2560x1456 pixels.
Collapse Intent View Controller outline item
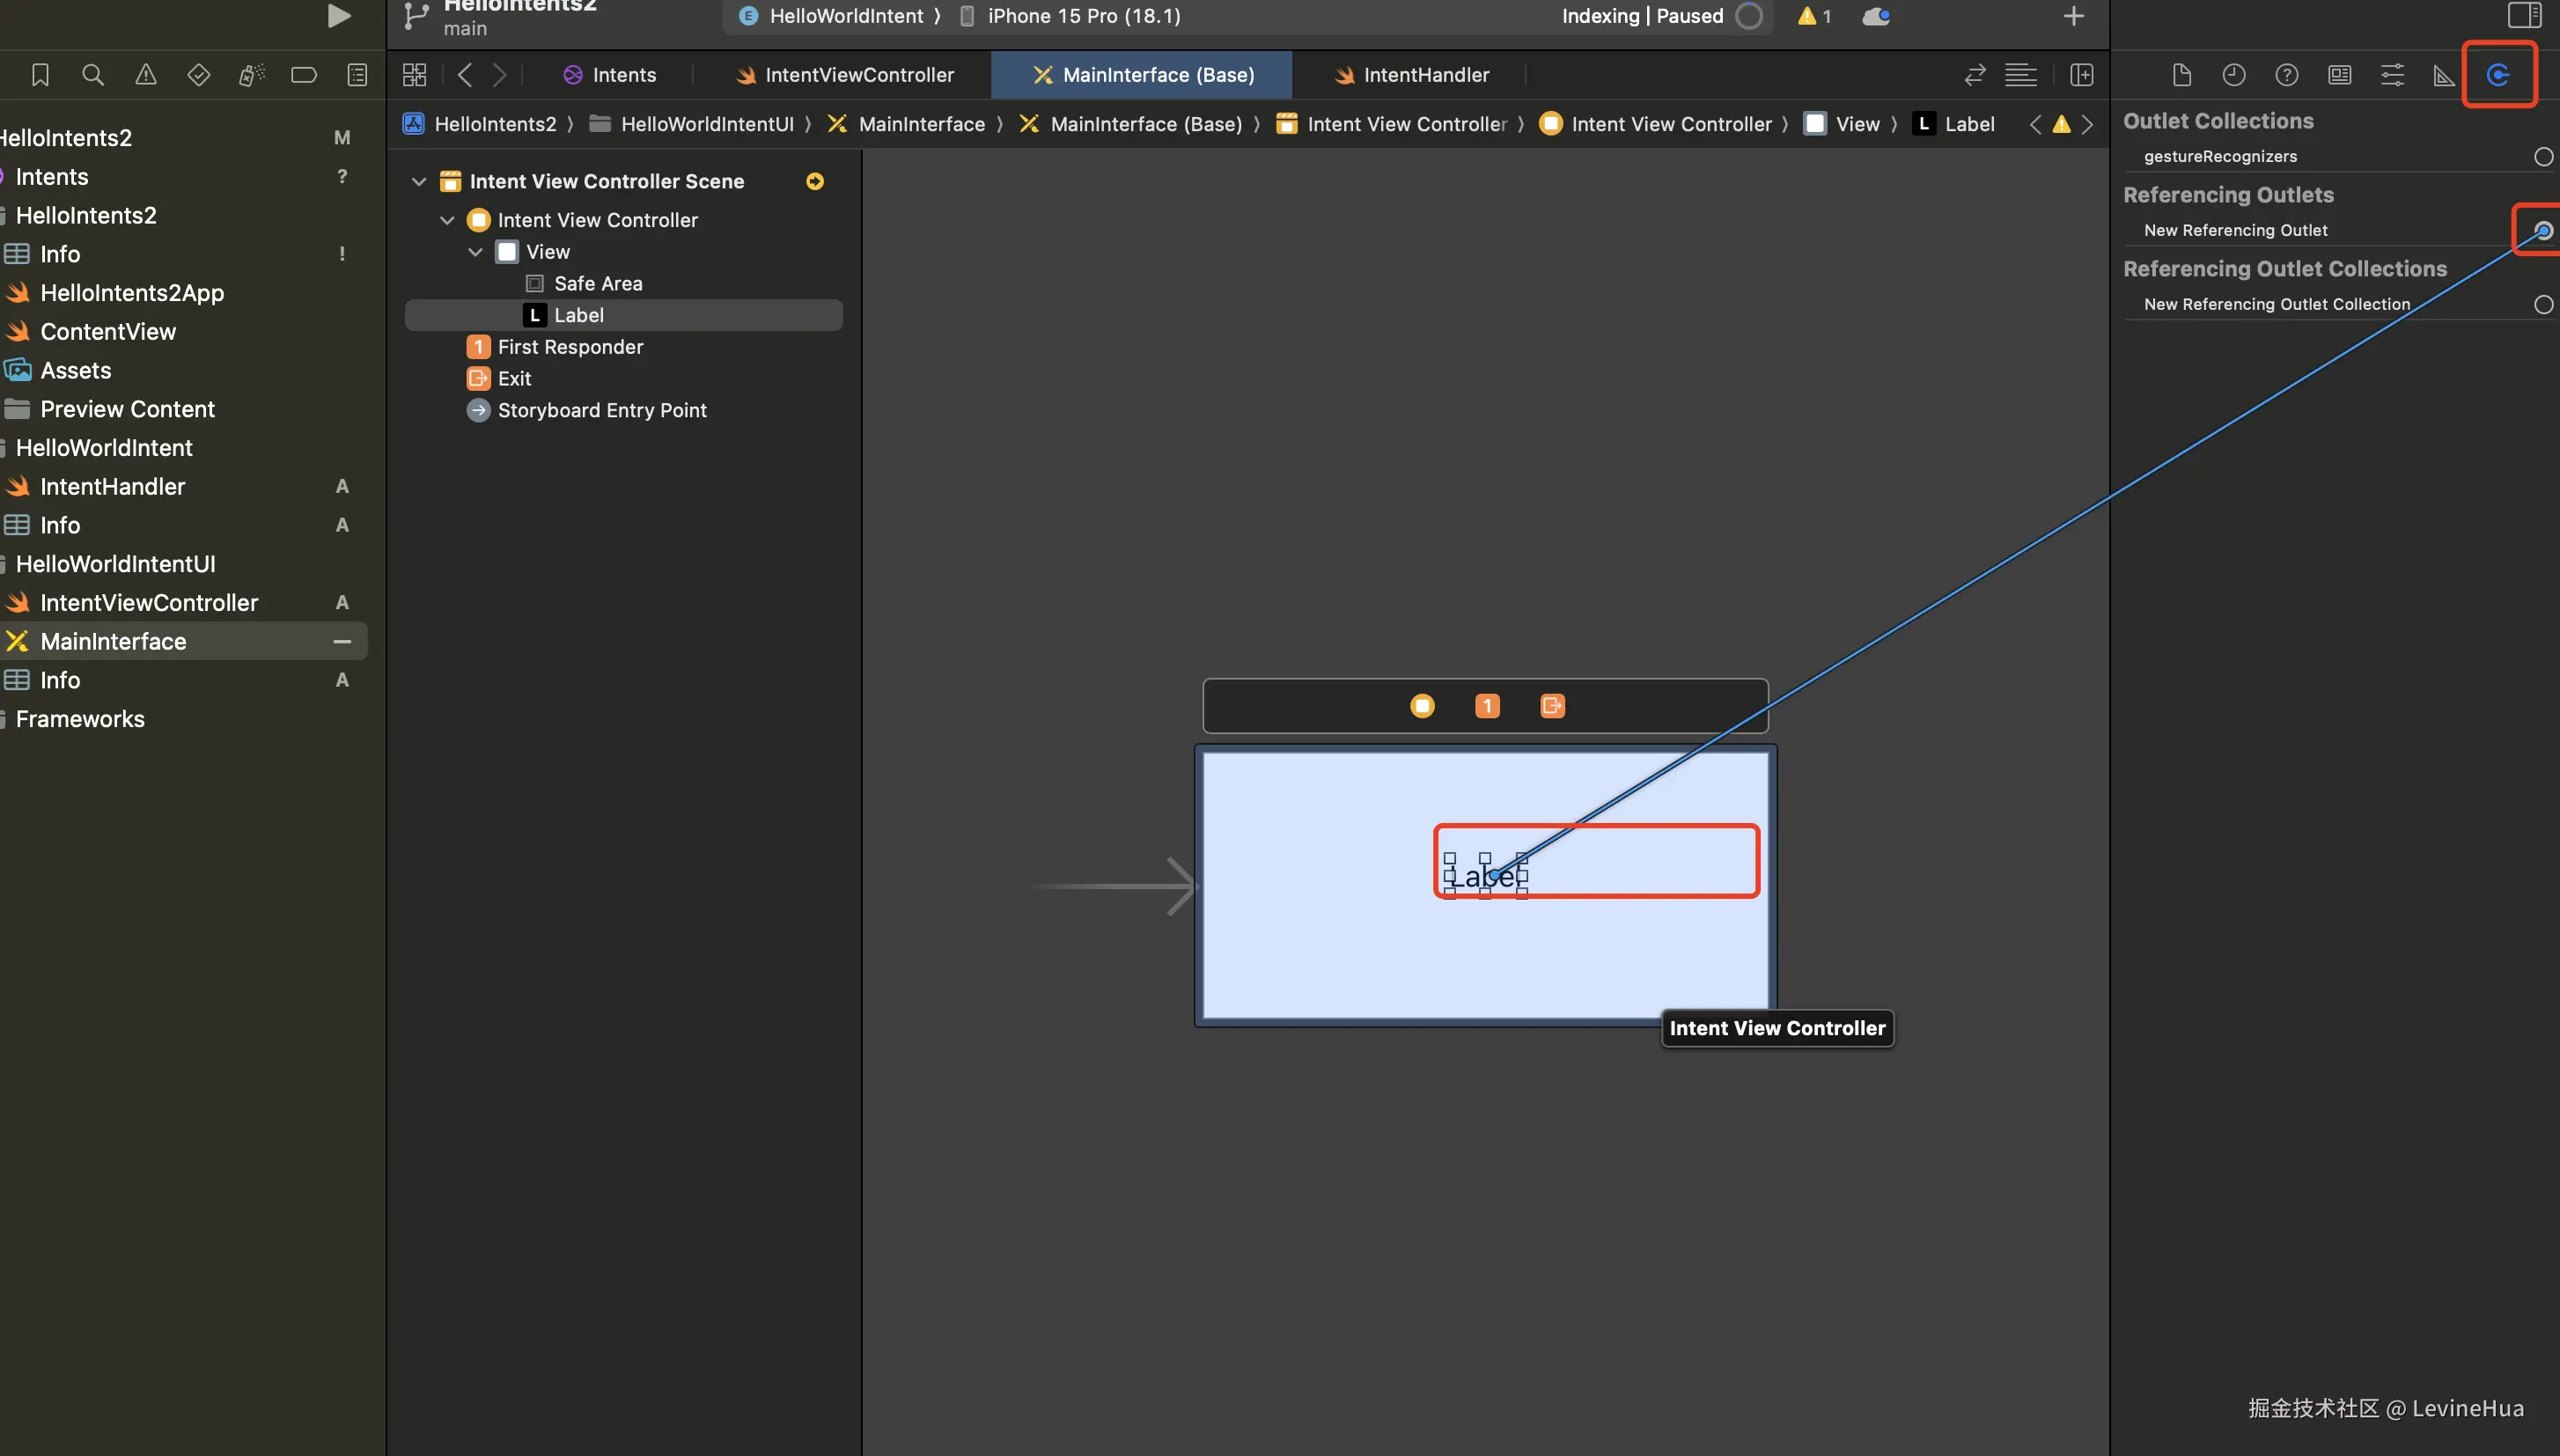pyautogui.click(x=447, y=220)
